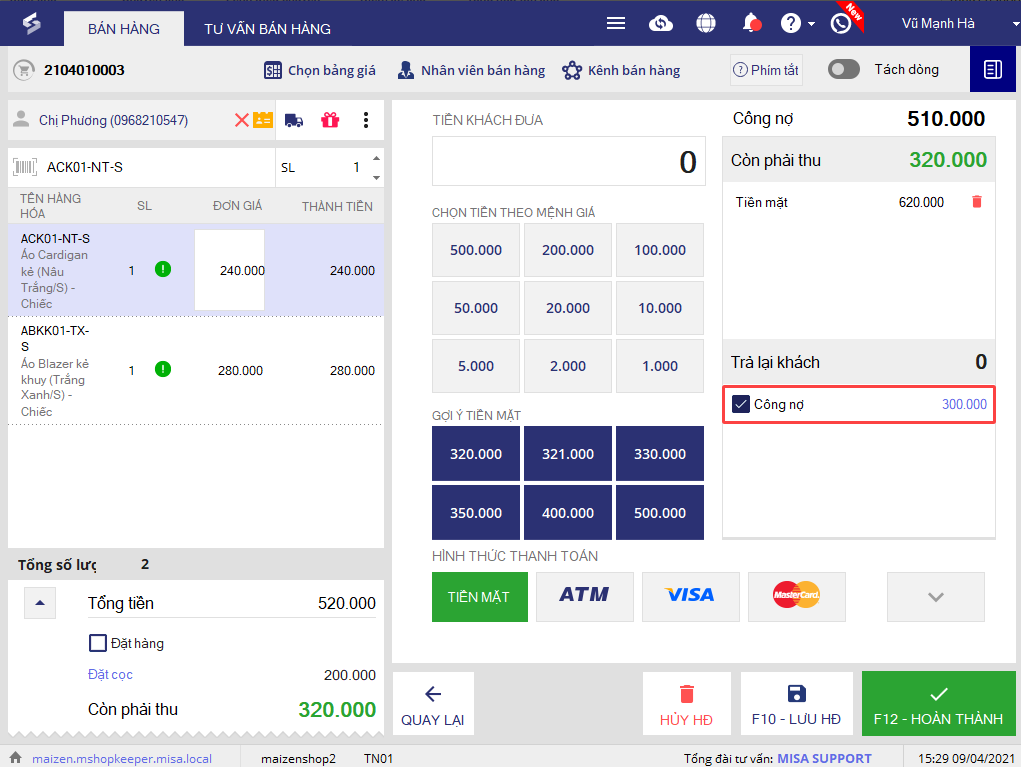
Task: Select 50.000 denomination button
Action: pyautogui.click(x=476, y=308)
